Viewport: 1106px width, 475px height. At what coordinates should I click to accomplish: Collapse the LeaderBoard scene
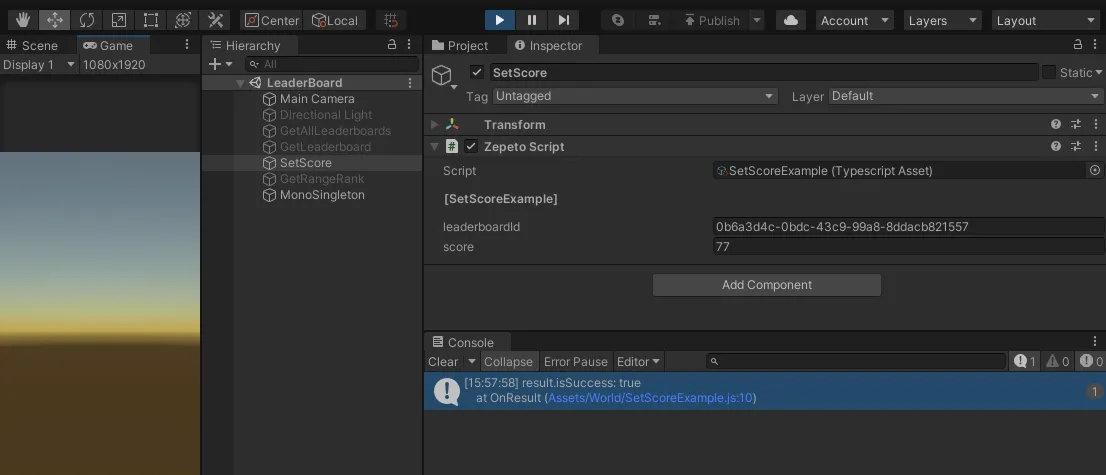240,83
